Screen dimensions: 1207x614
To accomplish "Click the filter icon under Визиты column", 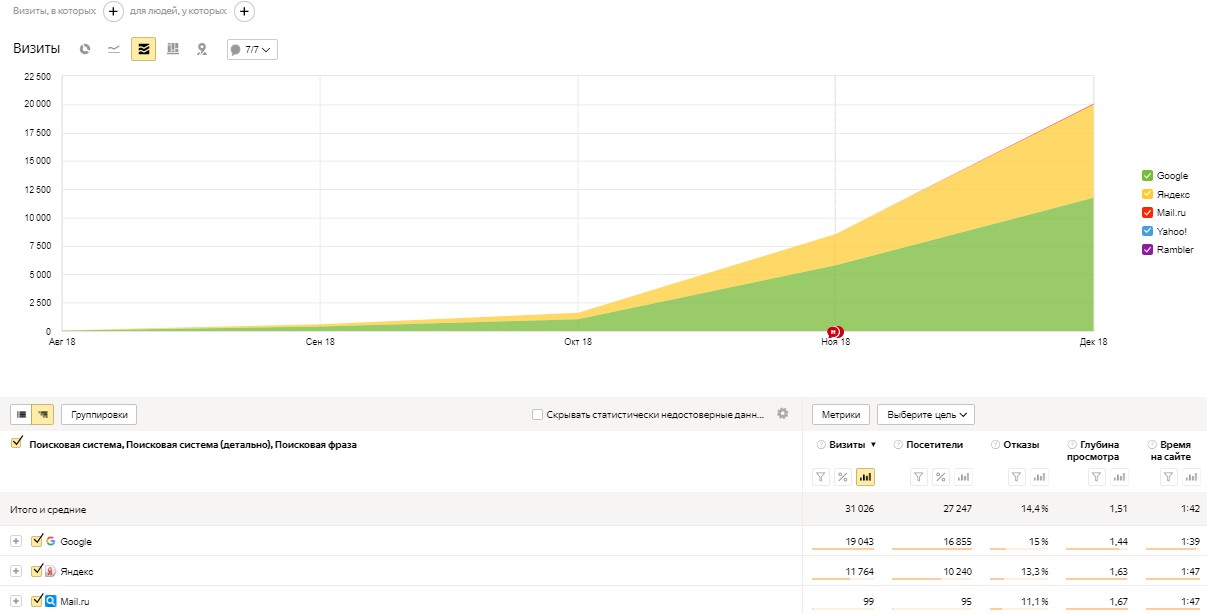I will click(x=821, y=477).
